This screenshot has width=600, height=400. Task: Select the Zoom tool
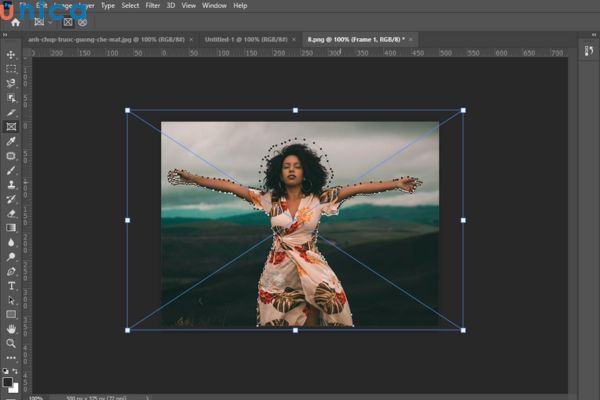(x=11, y=343)
